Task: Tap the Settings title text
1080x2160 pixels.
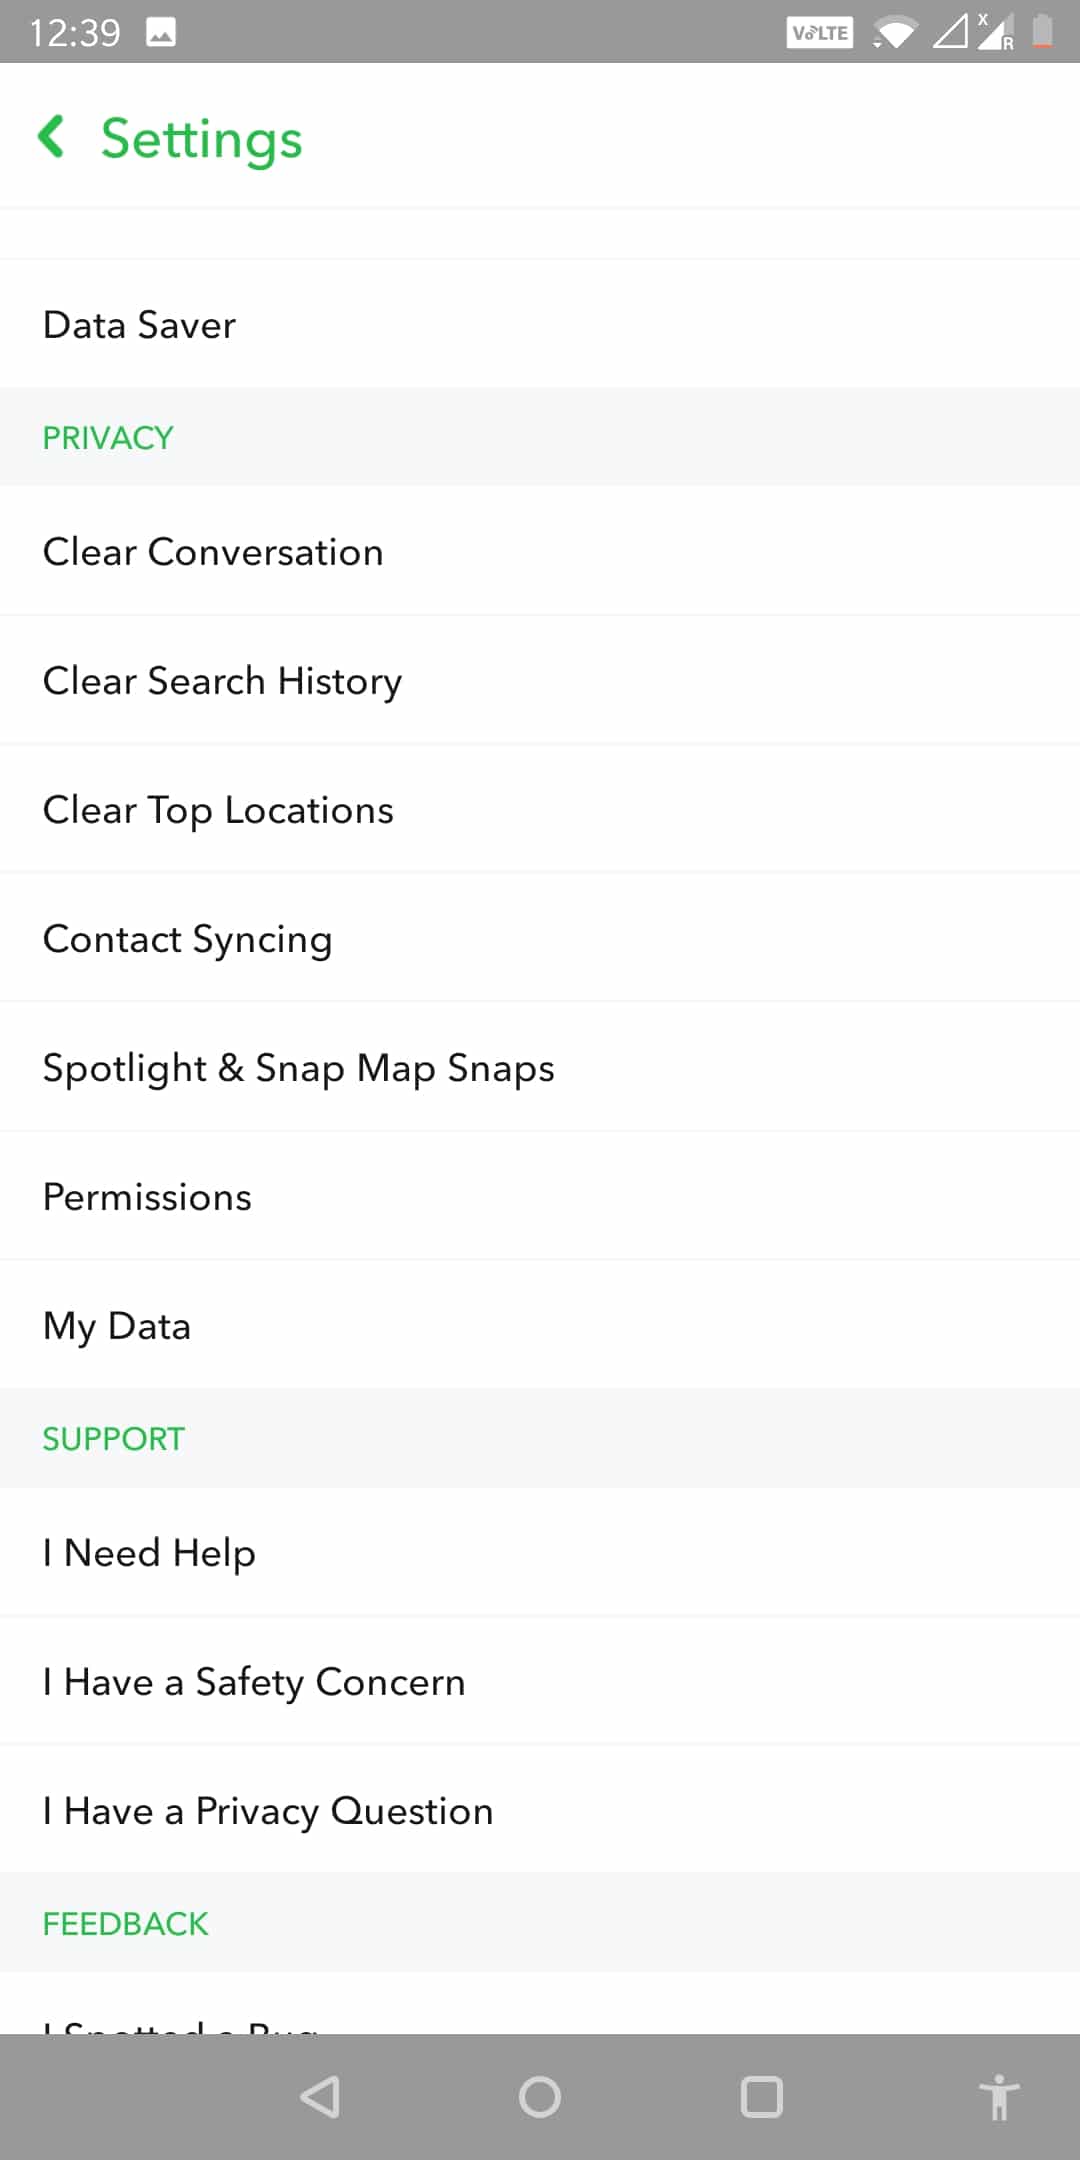Action: point(201,139)
